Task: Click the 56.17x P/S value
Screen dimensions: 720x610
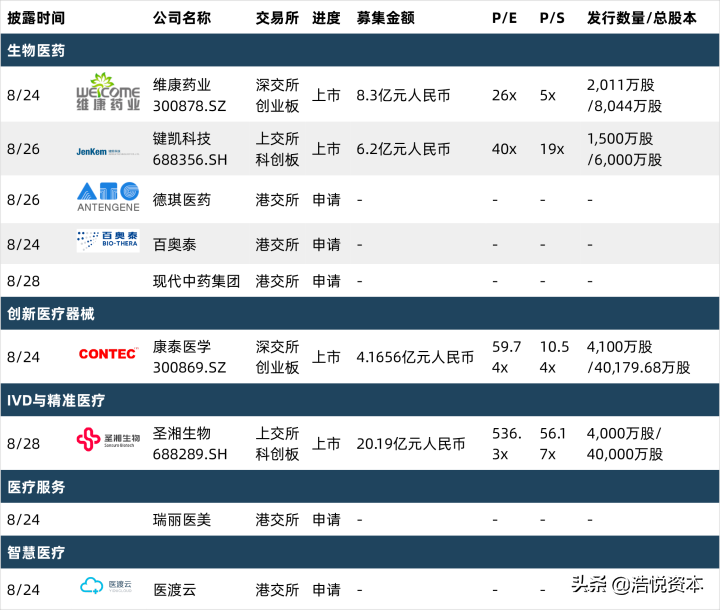Action: 553,444
